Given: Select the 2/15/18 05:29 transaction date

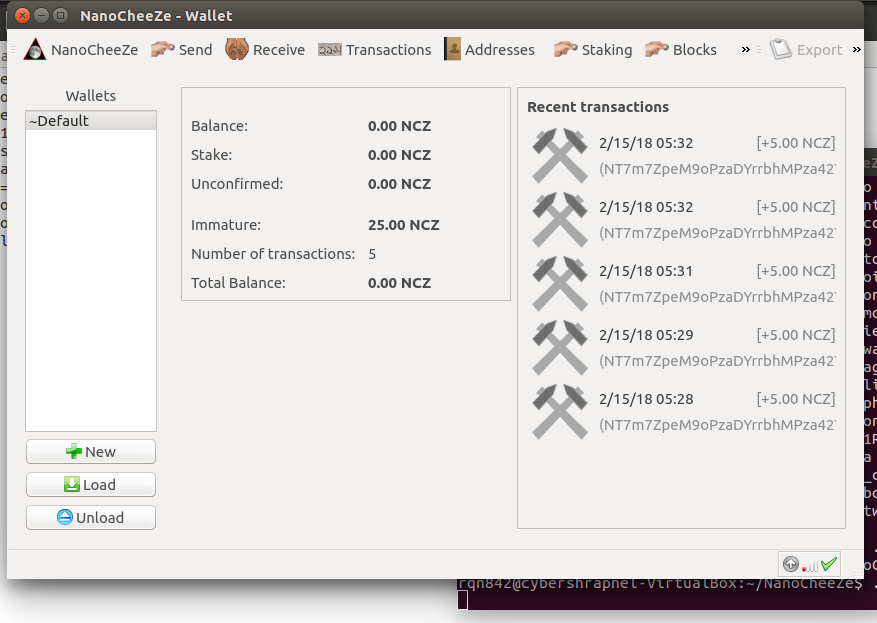Looking at the screenshot, I should (x=646, y=335).
